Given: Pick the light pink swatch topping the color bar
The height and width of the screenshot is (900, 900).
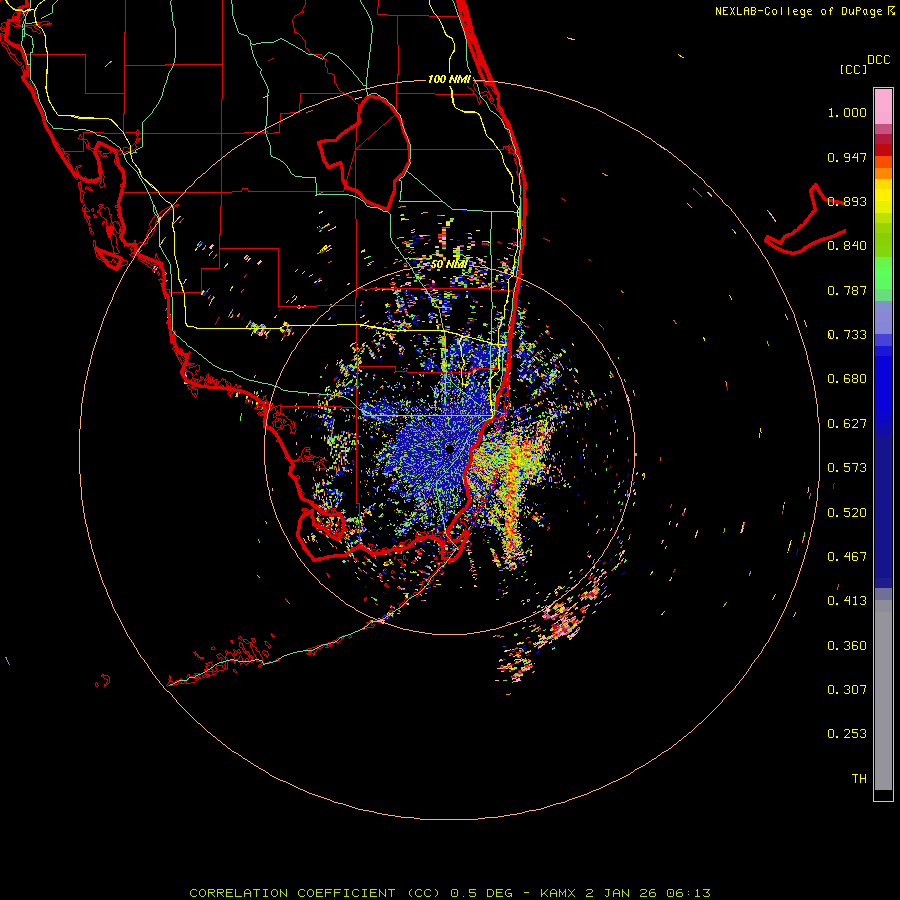Looking at the screenshot, I should click(x=883, y=107).
